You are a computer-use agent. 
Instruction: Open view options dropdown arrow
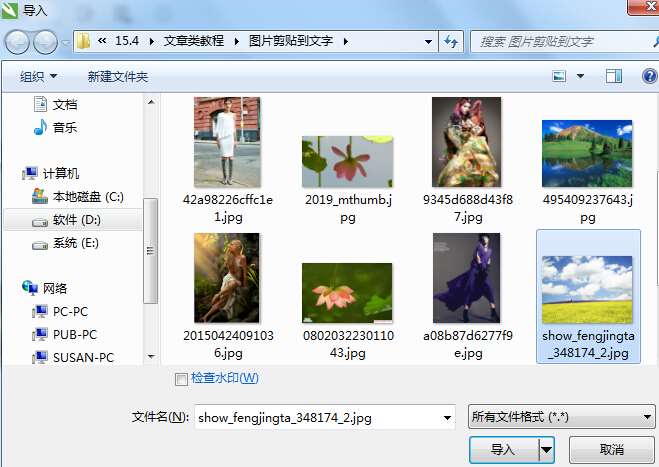coord(580,76)
